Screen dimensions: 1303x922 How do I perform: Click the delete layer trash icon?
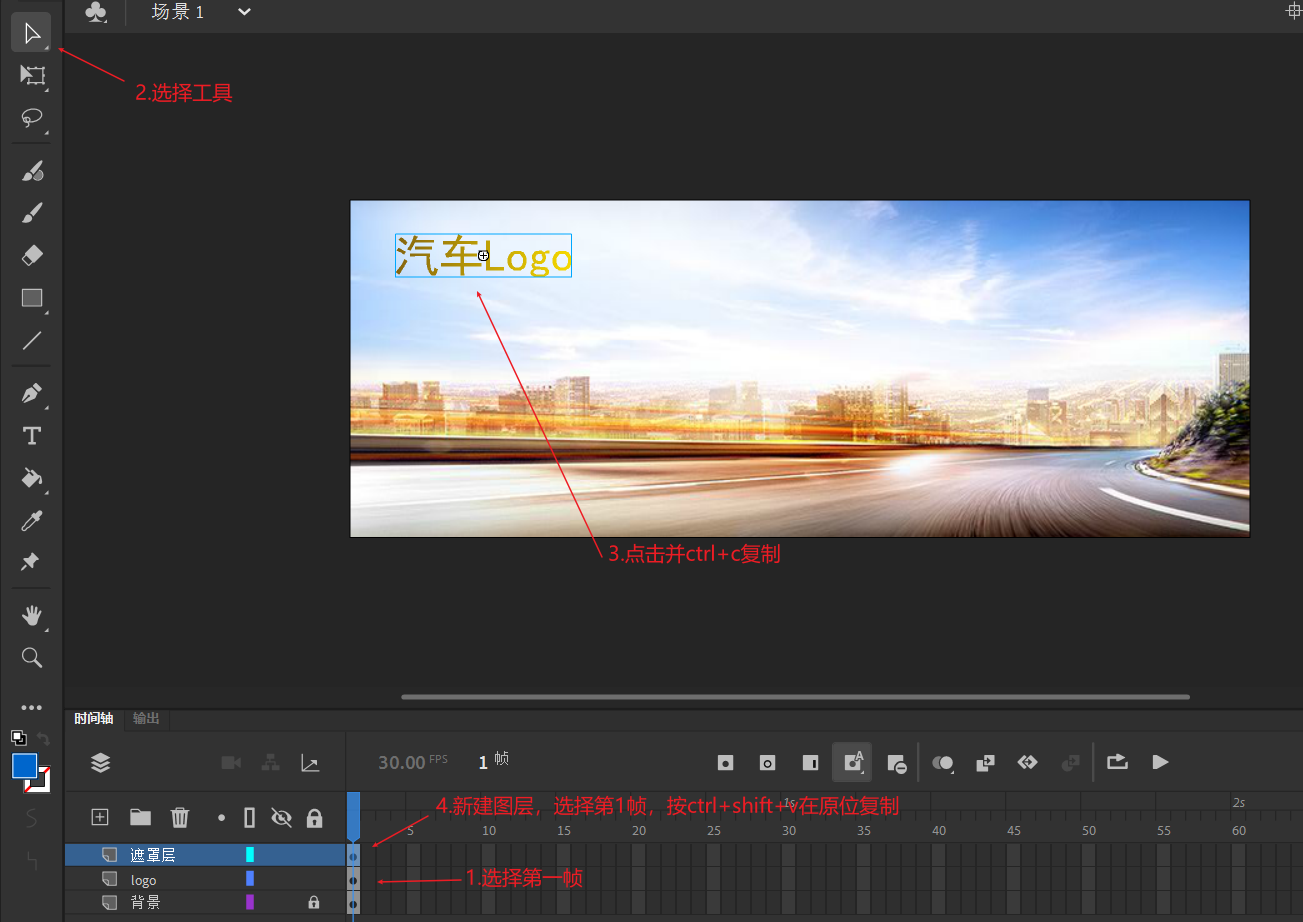(180, 817)
